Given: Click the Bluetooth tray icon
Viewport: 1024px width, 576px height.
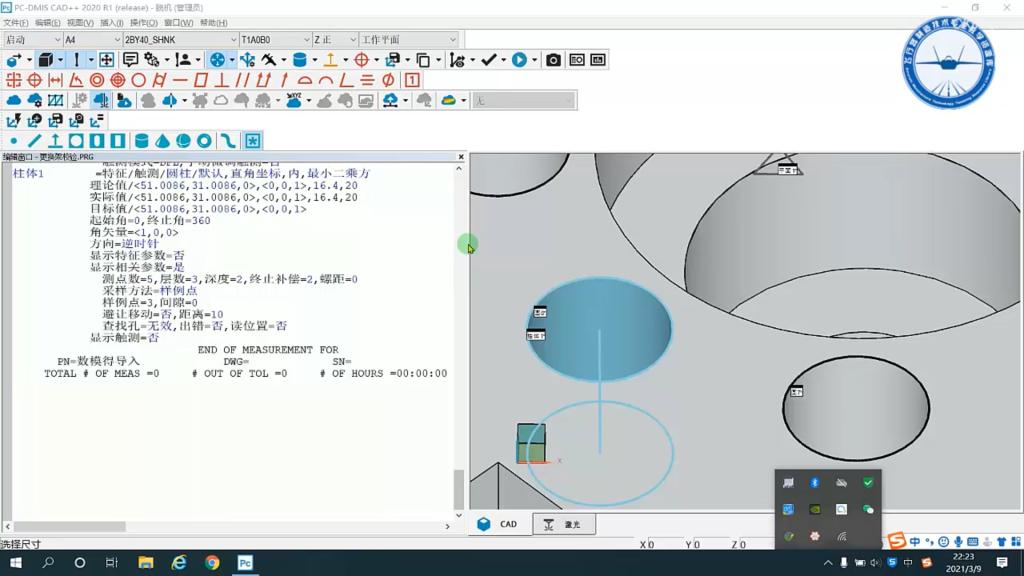Looking at the screenshot, I should tap(814, 483).
